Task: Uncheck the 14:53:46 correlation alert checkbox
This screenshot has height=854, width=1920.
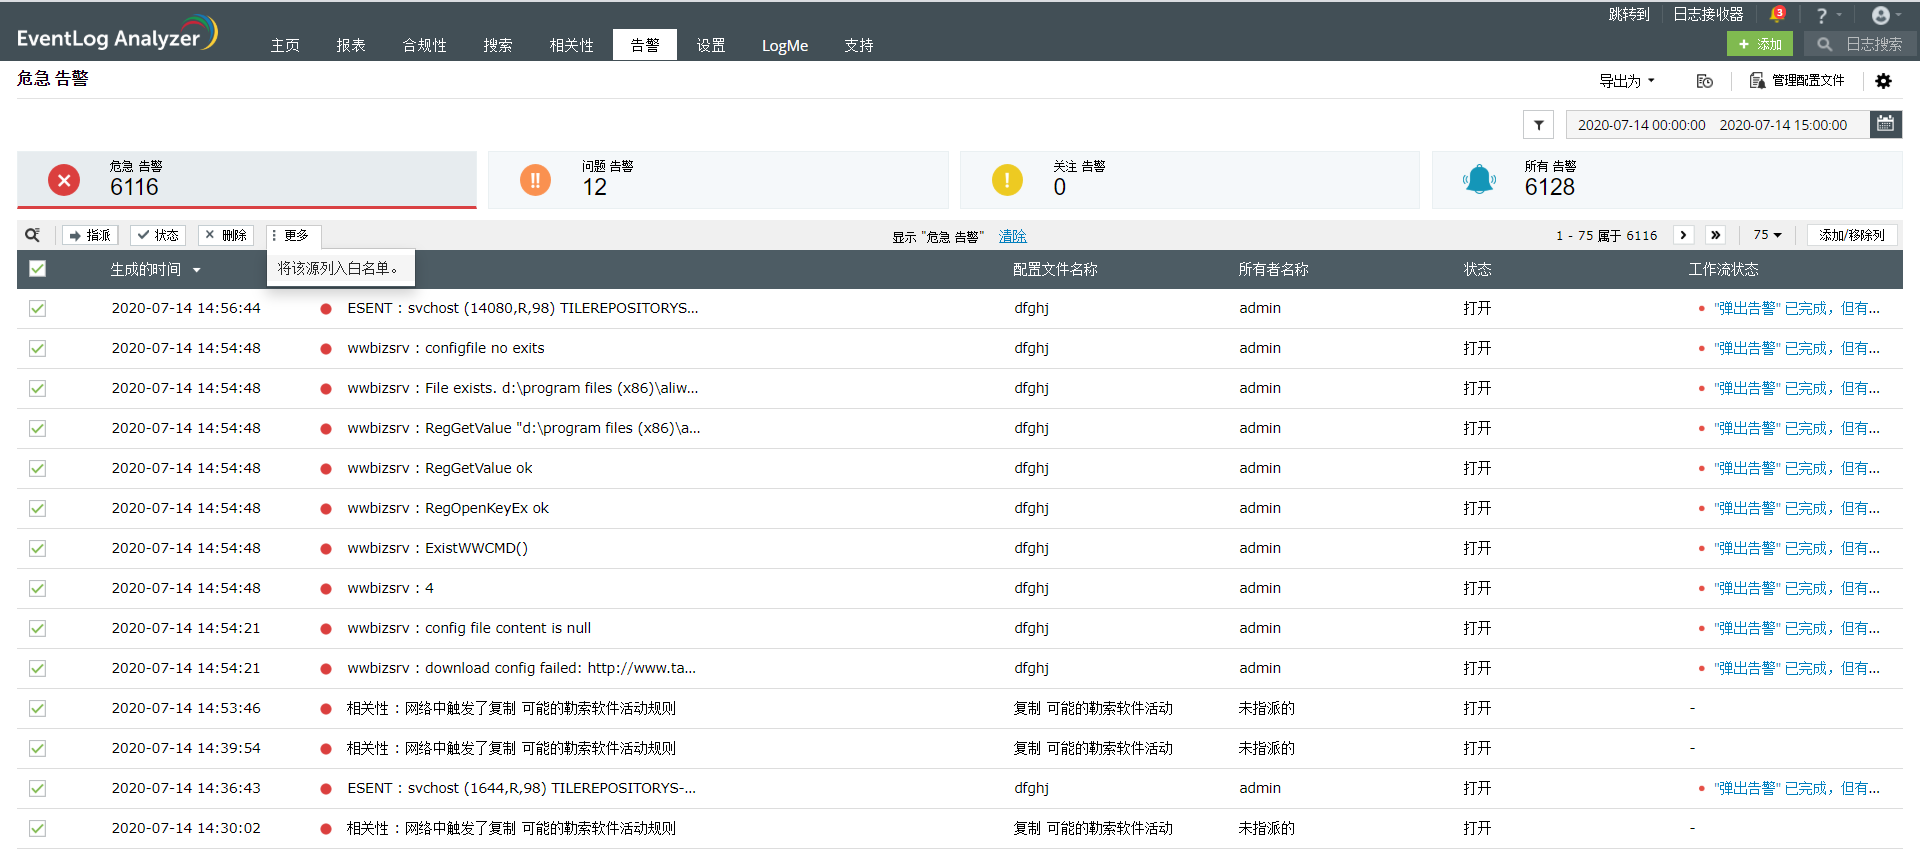Action: (x=38, y=709)
